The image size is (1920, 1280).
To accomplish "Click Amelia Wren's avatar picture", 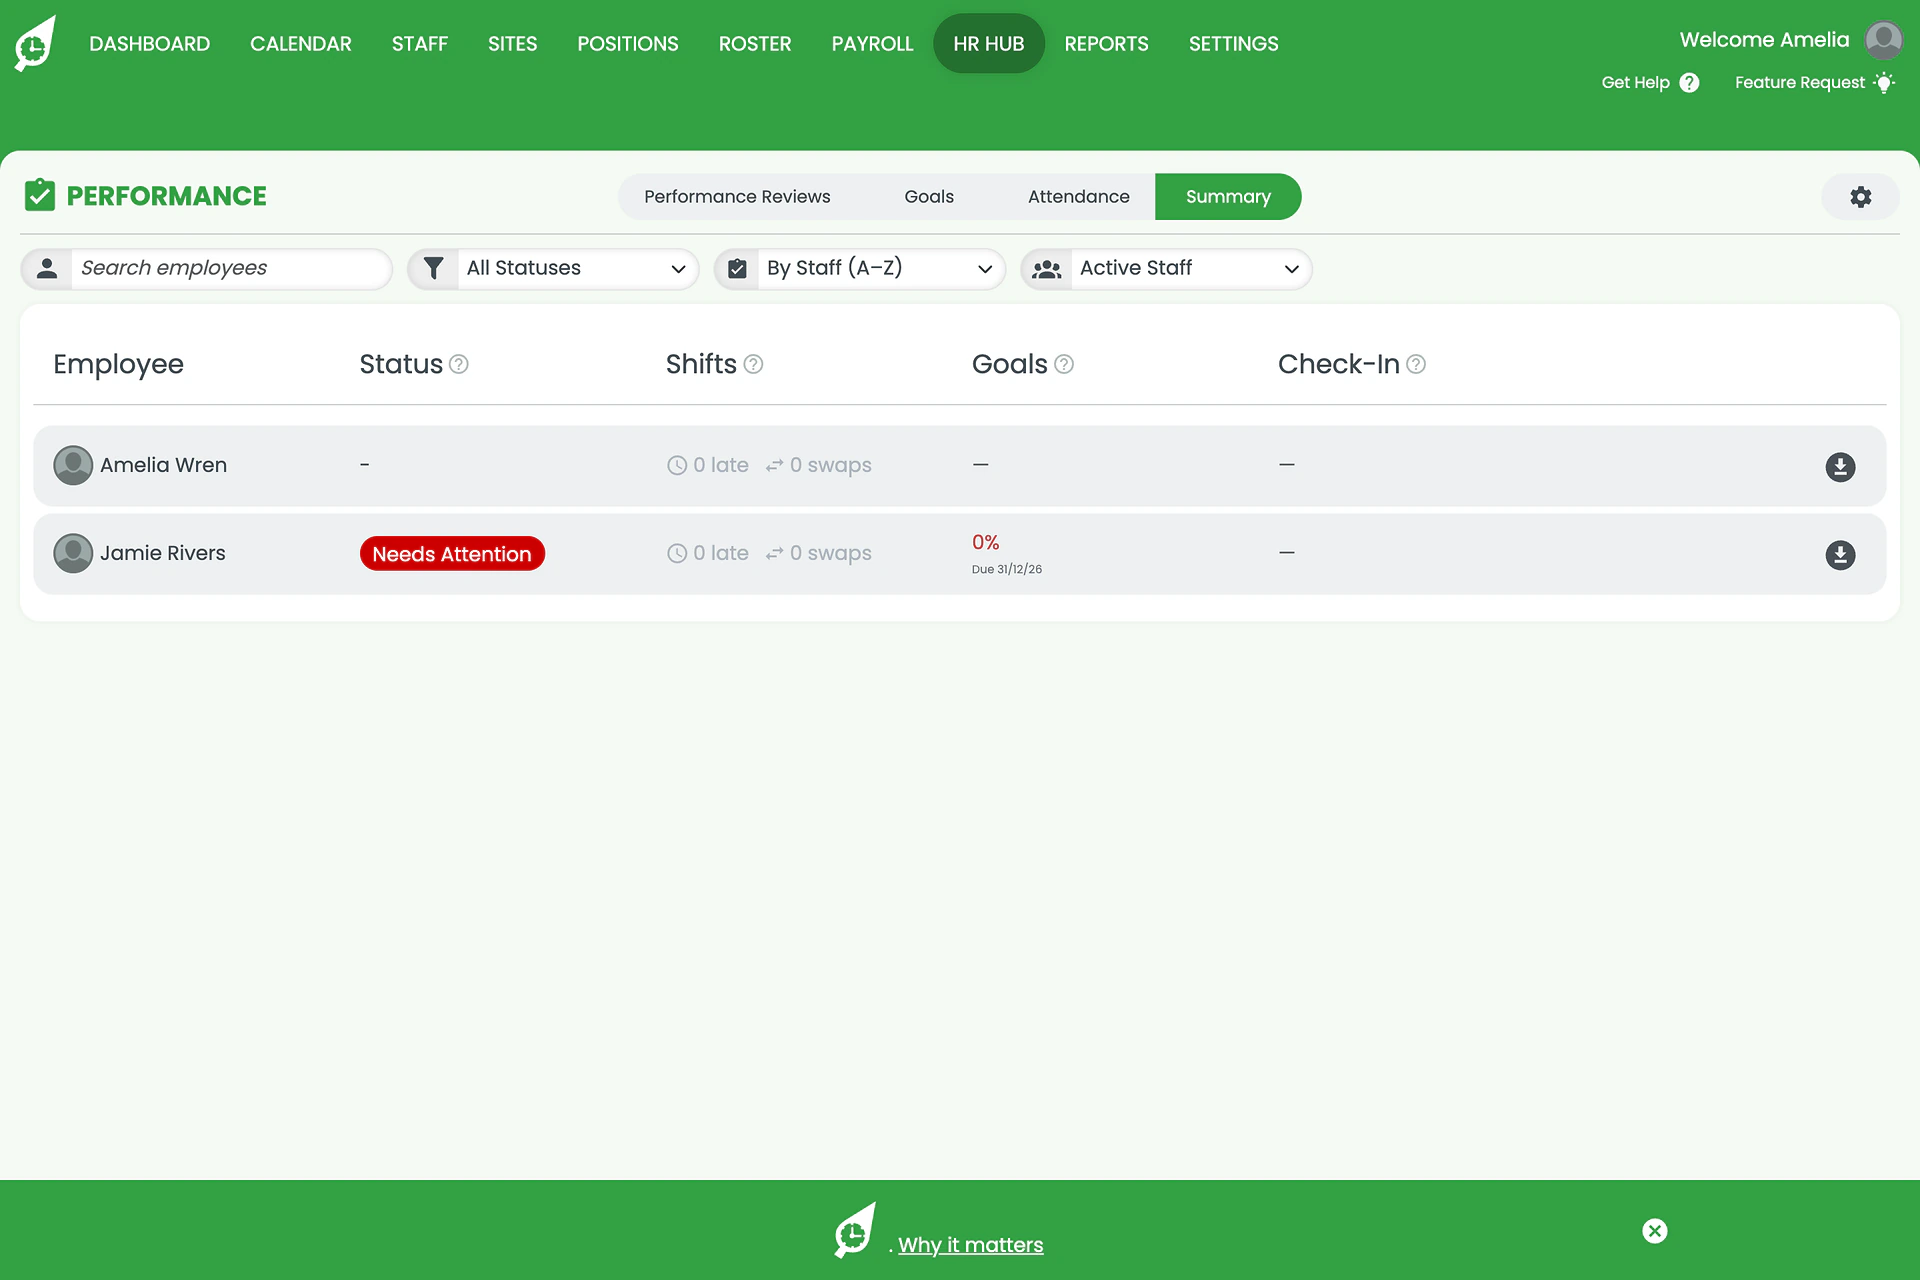I will click(x=73, y=465).
